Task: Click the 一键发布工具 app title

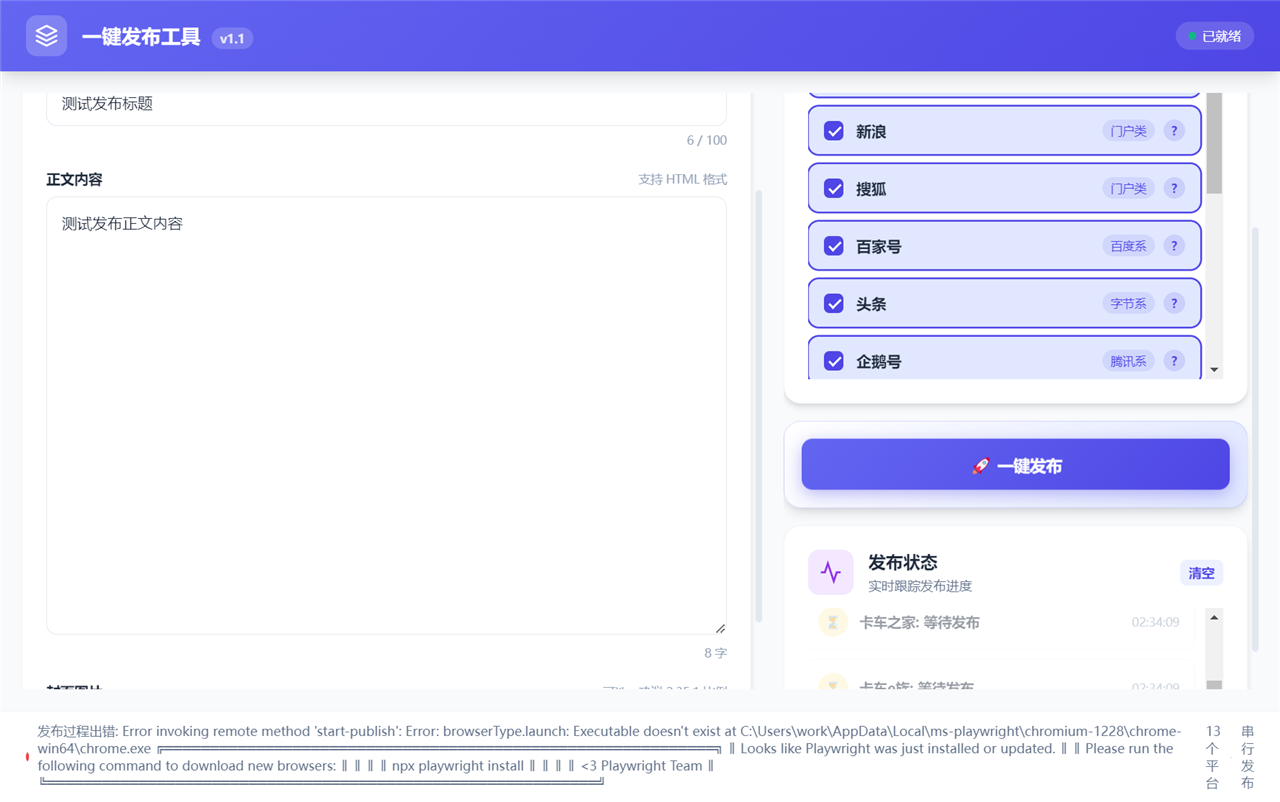Action: (141, 37)
